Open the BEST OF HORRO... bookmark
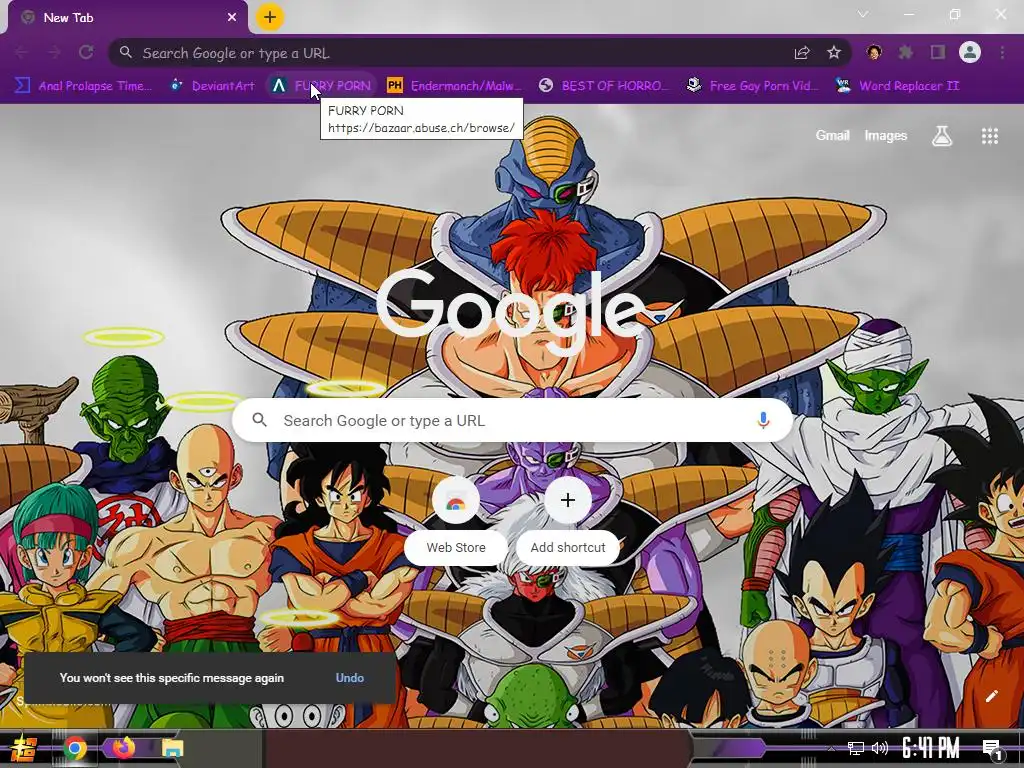 (x=603, y=86)
